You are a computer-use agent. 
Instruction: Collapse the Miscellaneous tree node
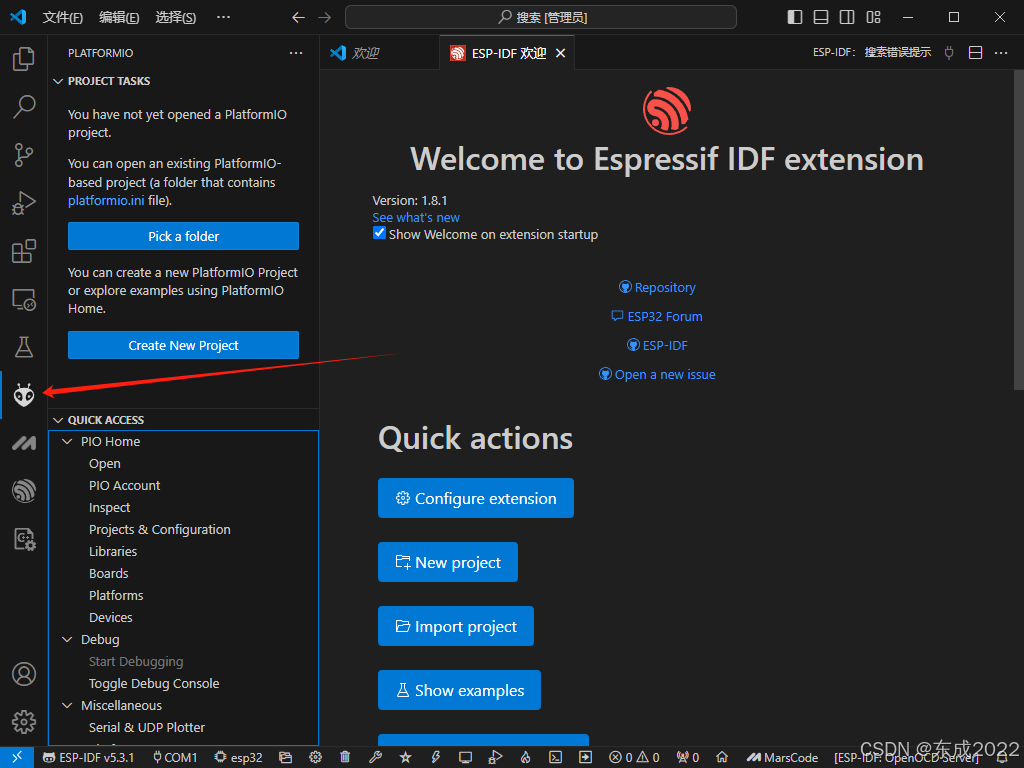(x=67, y=705)
